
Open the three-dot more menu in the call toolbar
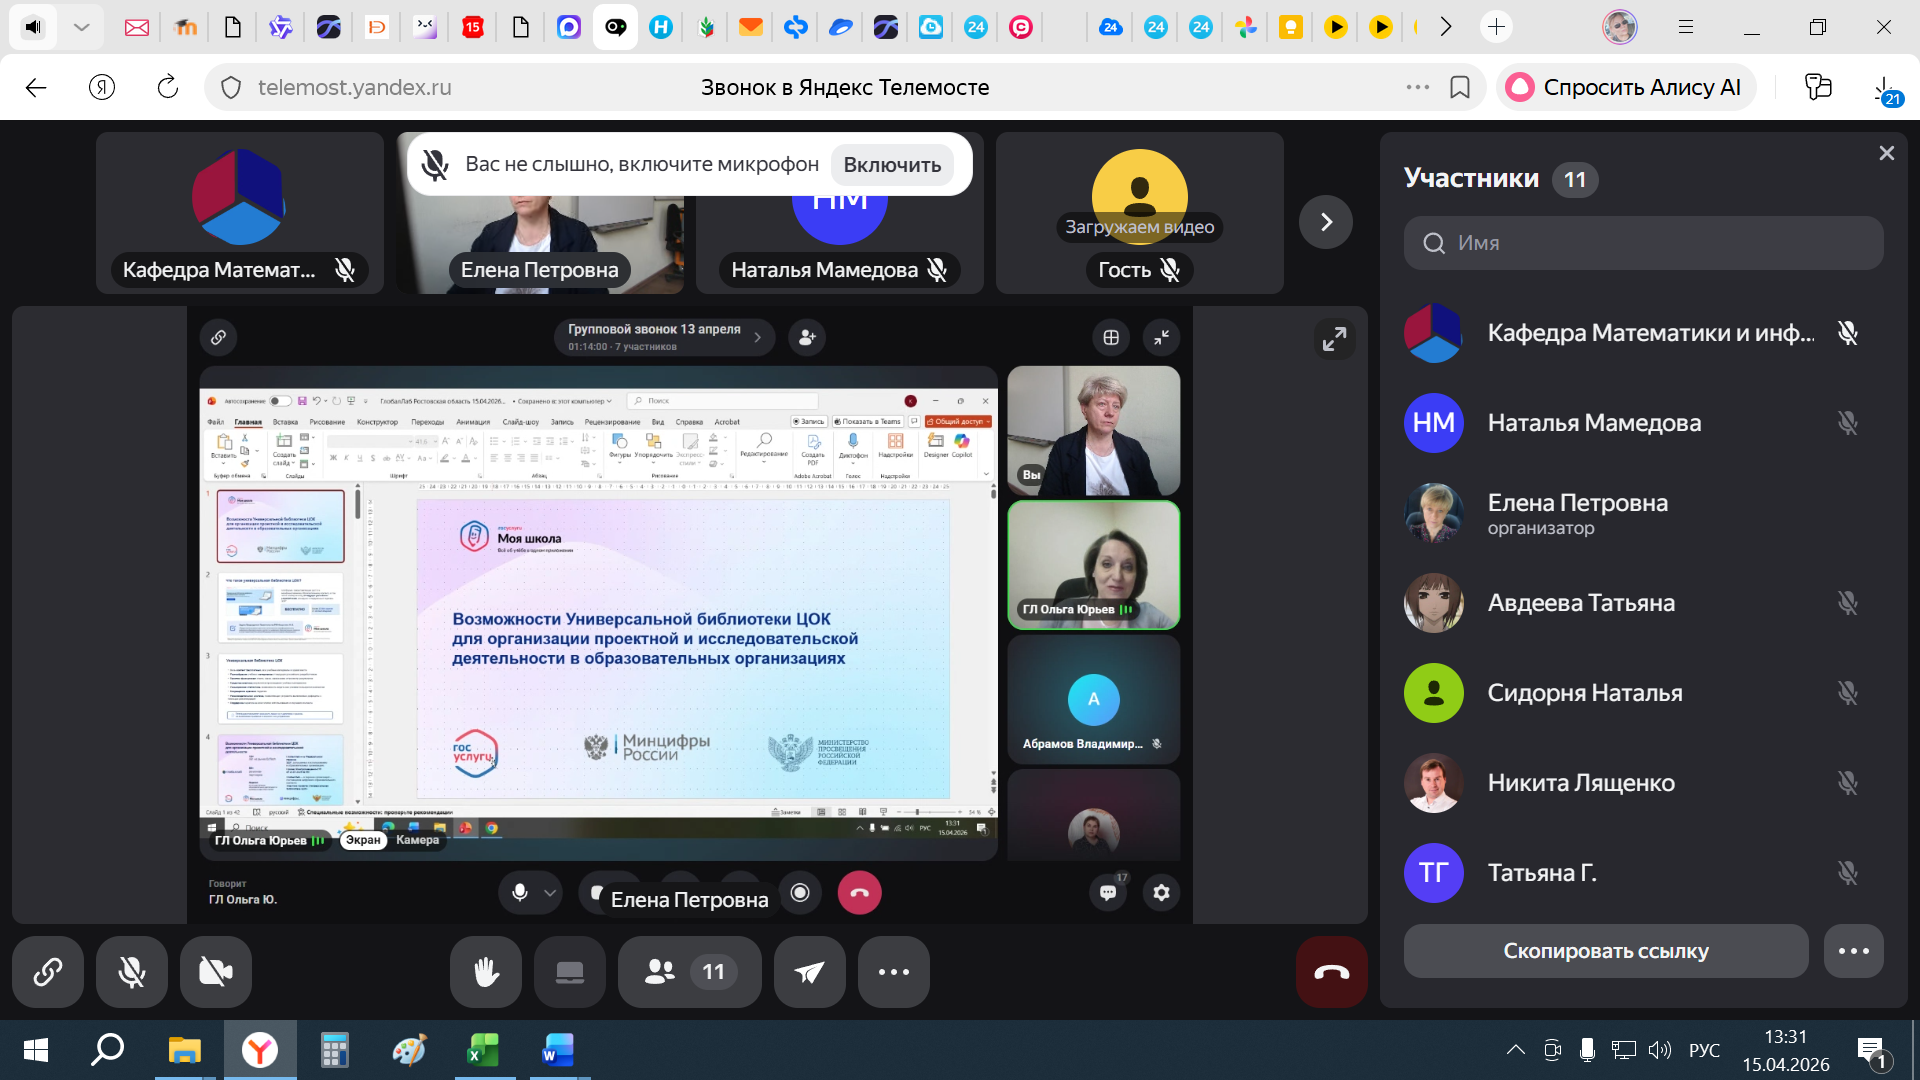click(x=894, y=972)
